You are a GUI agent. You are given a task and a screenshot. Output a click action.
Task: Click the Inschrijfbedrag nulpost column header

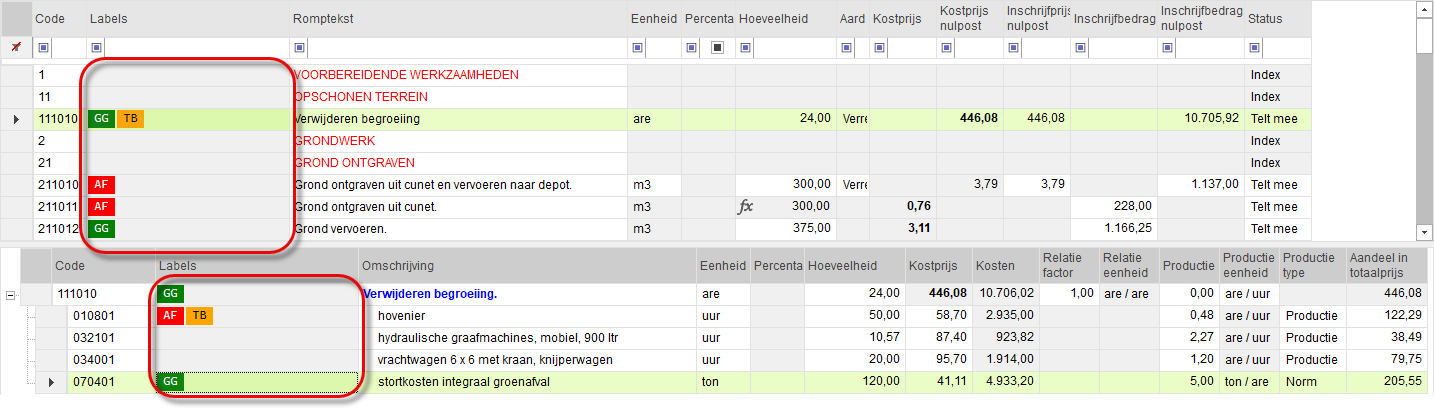tap(1200, 19)
